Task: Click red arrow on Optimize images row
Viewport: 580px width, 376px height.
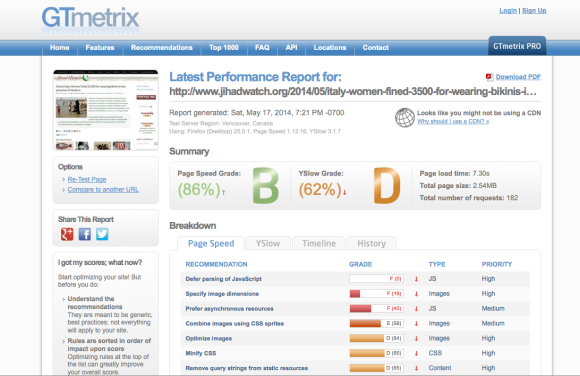Action: pos(417,338)
